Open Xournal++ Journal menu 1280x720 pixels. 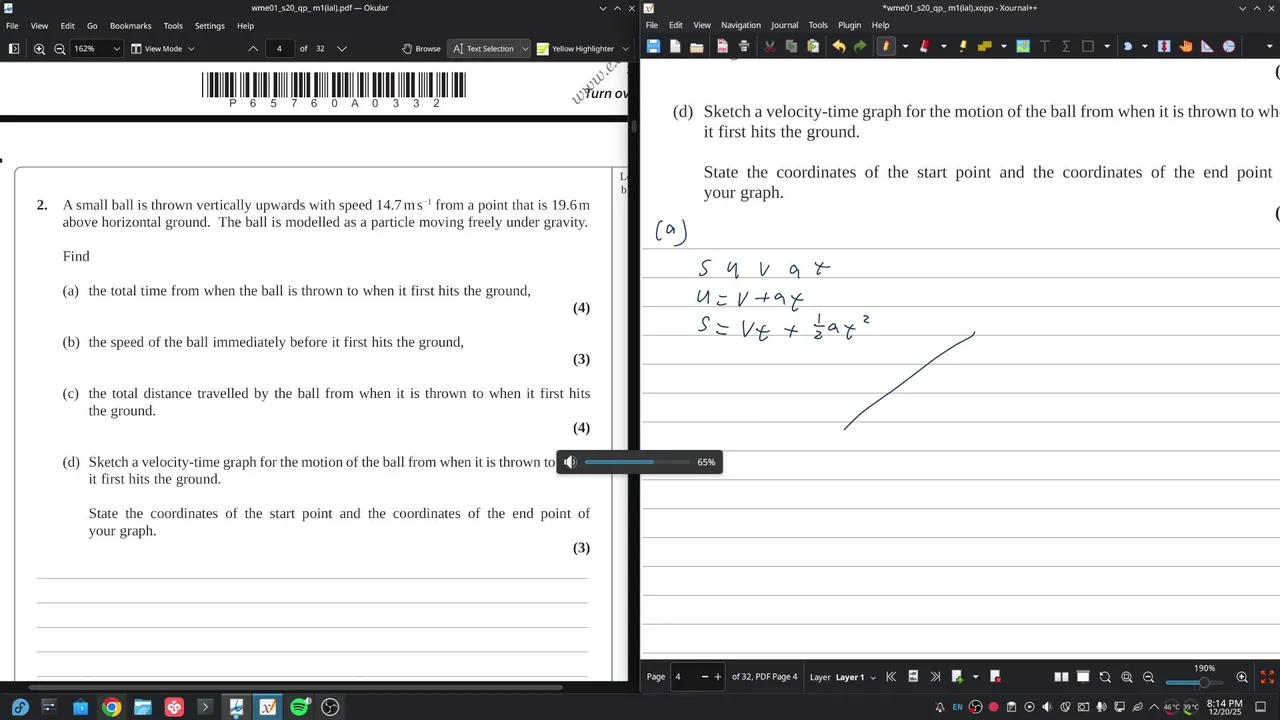(x=784, y=25)
